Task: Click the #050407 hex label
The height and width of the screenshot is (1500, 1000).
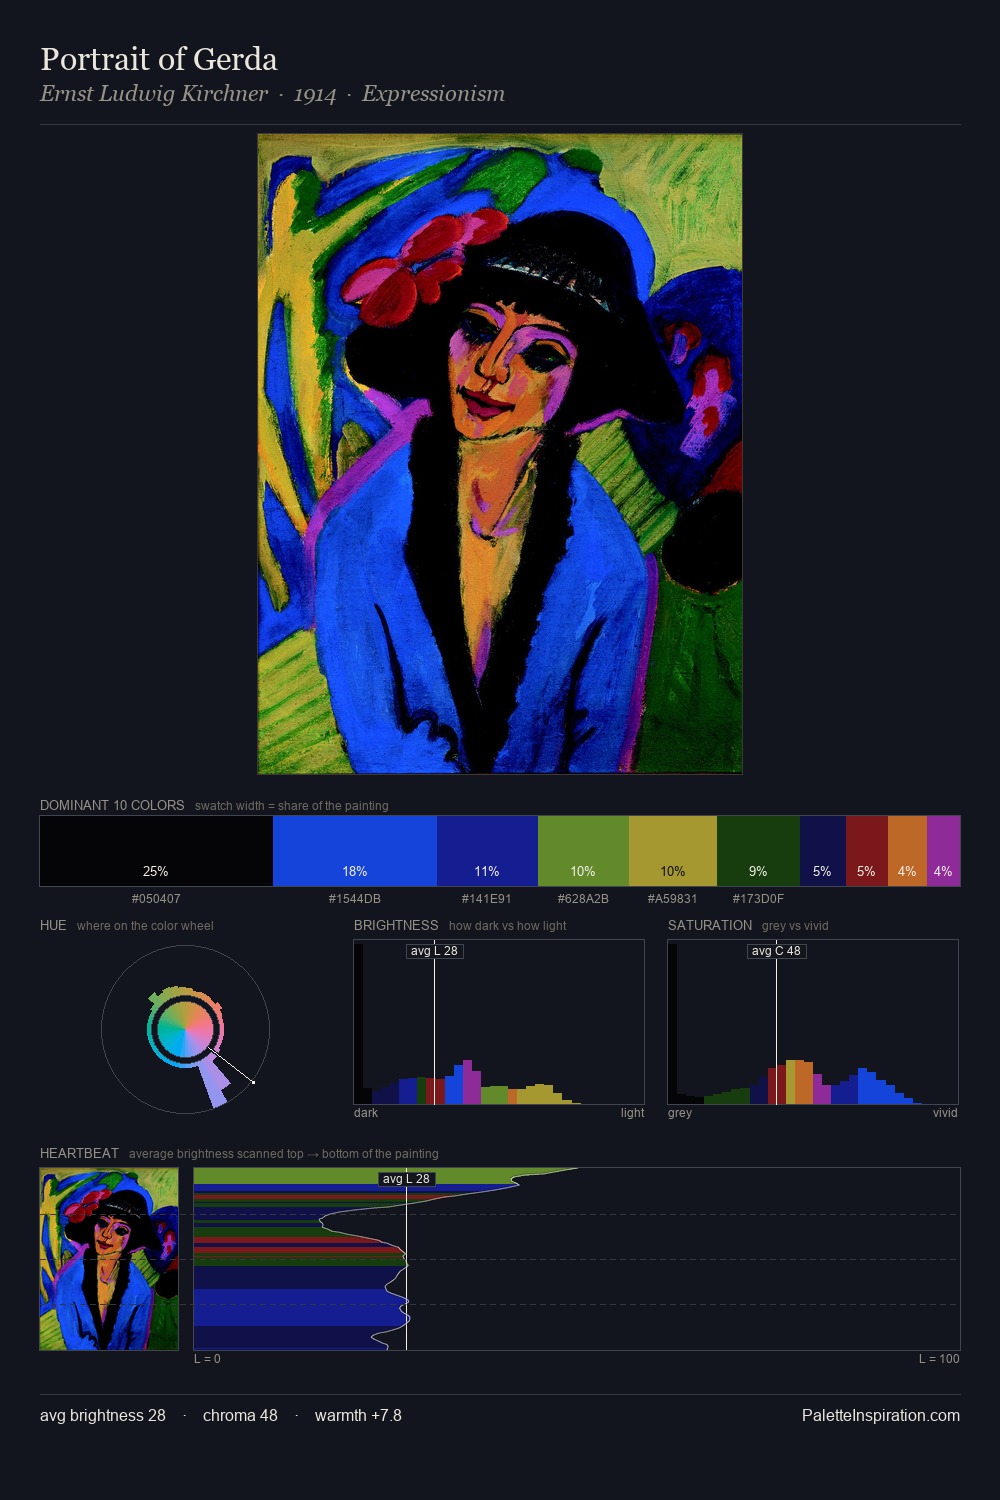Action: [156, 899]
